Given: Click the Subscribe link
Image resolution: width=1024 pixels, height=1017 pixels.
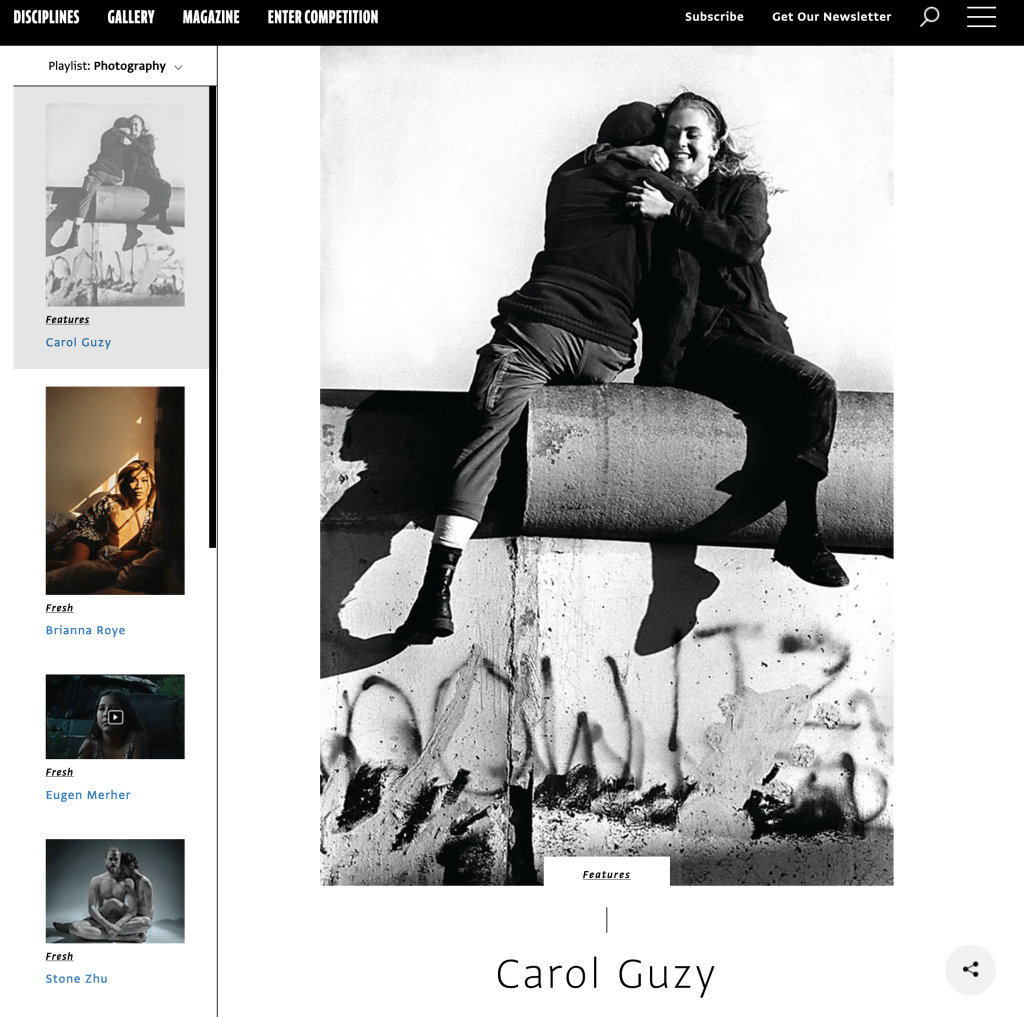Looking at the screenshot, I should 714,17.
